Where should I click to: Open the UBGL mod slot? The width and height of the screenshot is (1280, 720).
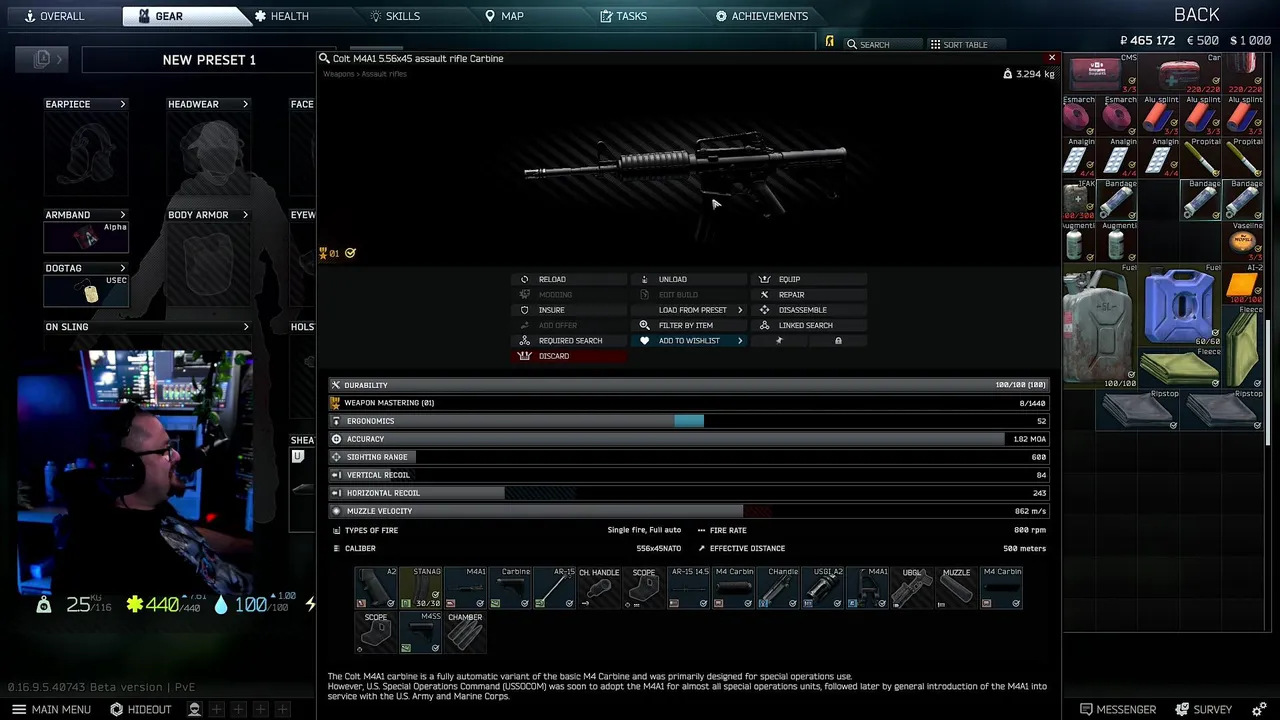(912, 588)
